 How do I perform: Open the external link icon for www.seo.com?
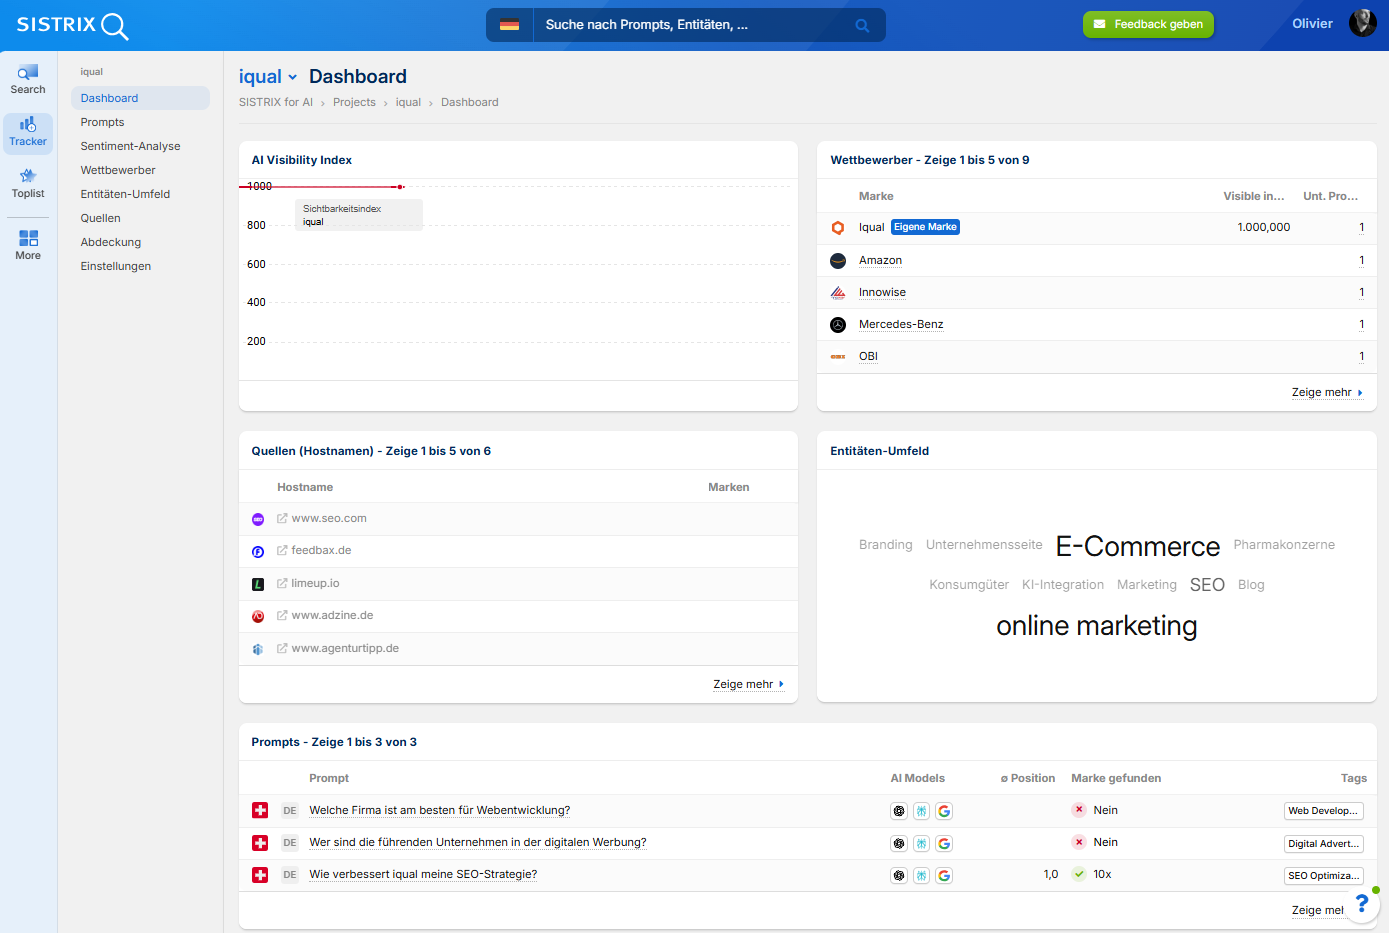click(282, 519)
